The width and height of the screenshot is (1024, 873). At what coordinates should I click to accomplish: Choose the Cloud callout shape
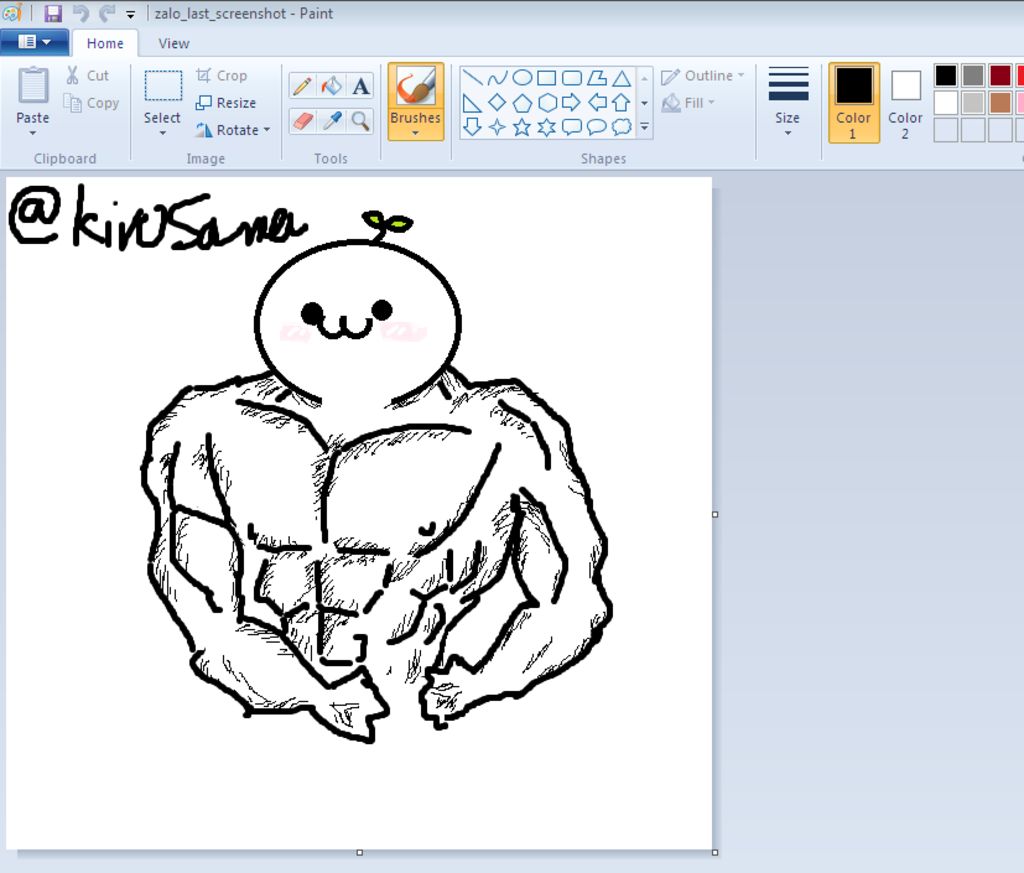[621, 127]
